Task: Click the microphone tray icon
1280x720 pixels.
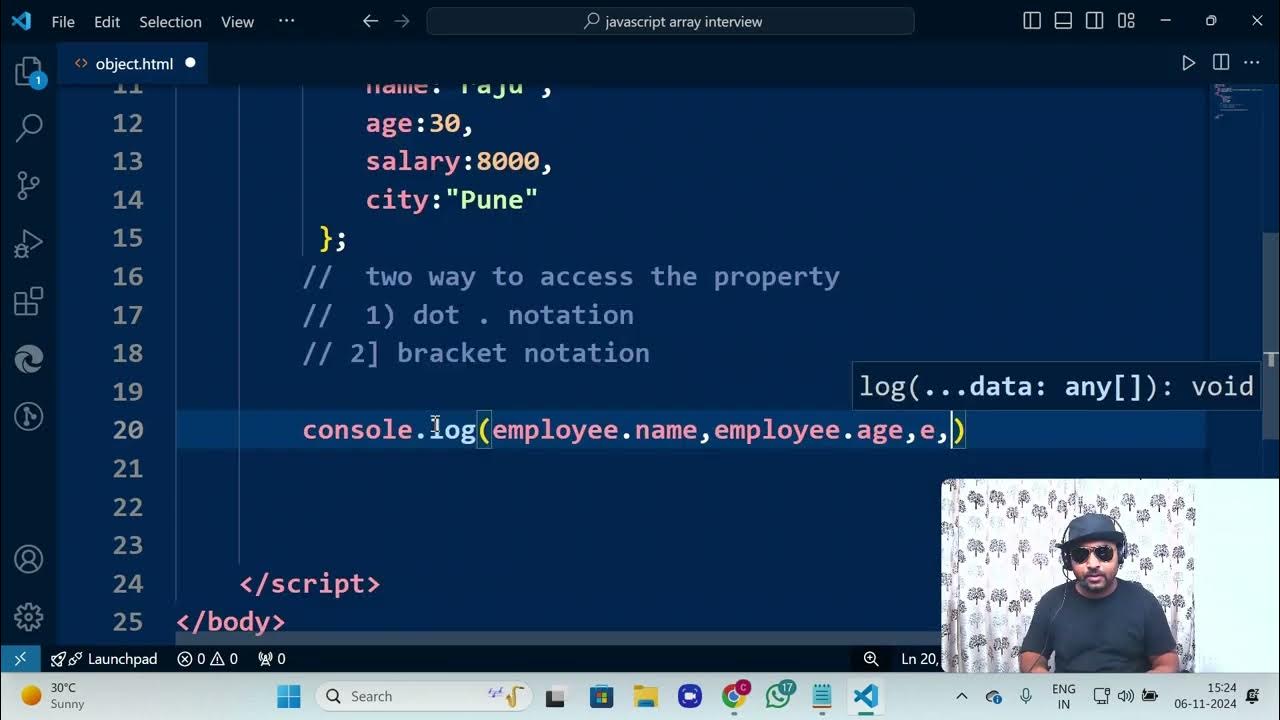Action: [x=1026, y=696]
